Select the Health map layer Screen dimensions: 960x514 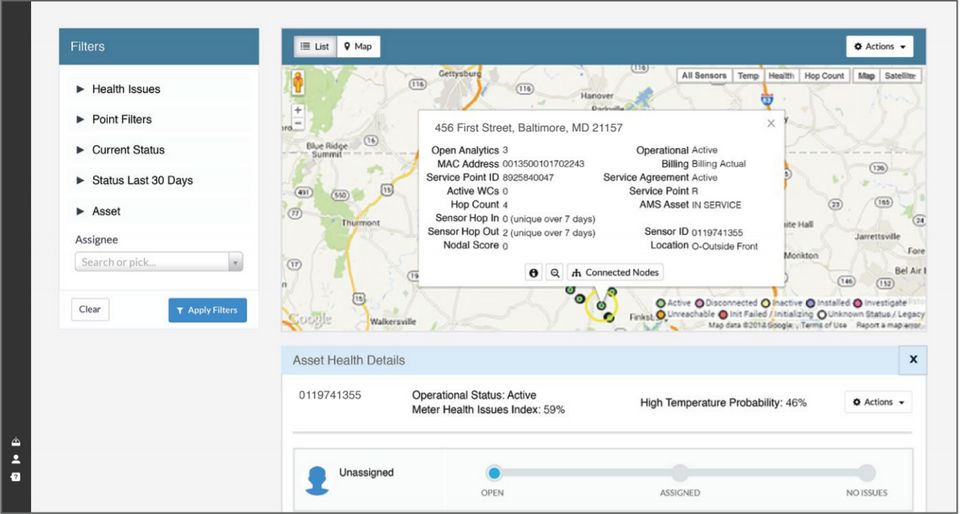pyautogui.click(x=781, y=76)
